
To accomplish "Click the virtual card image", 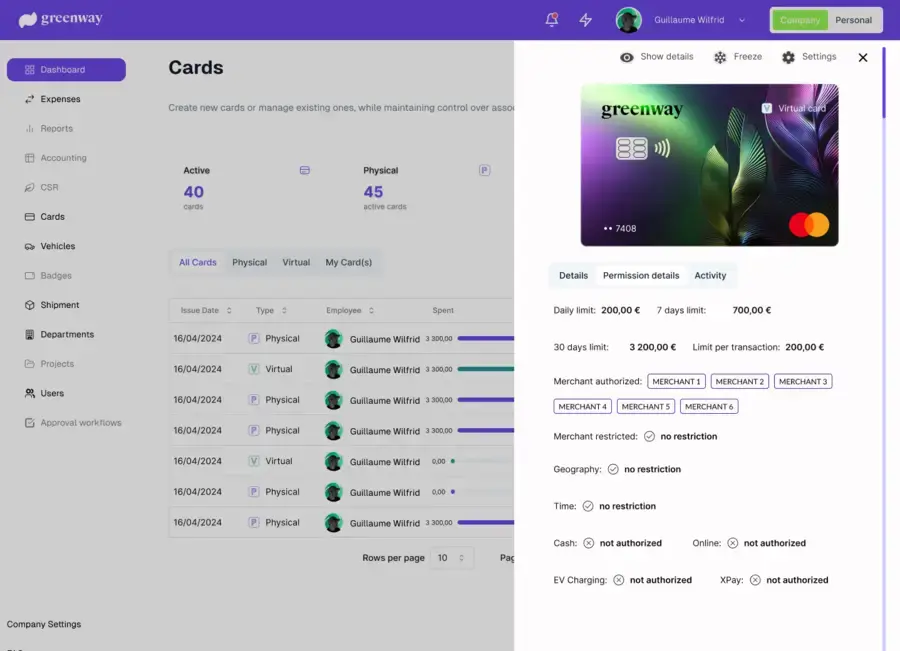I will click(709, 165).
